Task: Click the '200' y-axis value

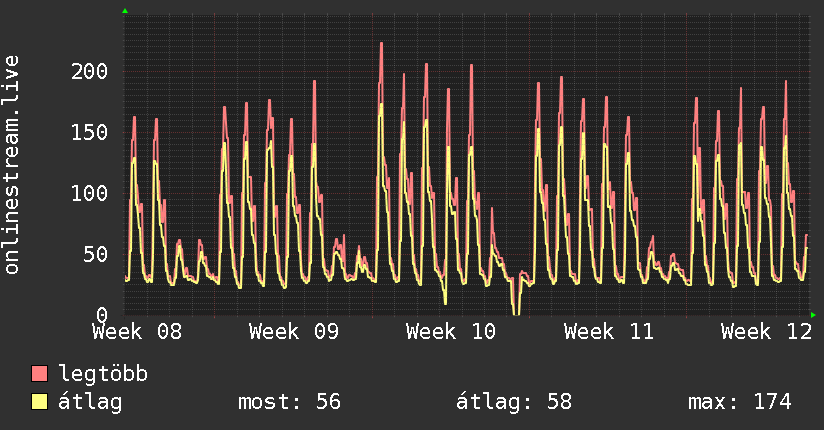Action: 89,71
